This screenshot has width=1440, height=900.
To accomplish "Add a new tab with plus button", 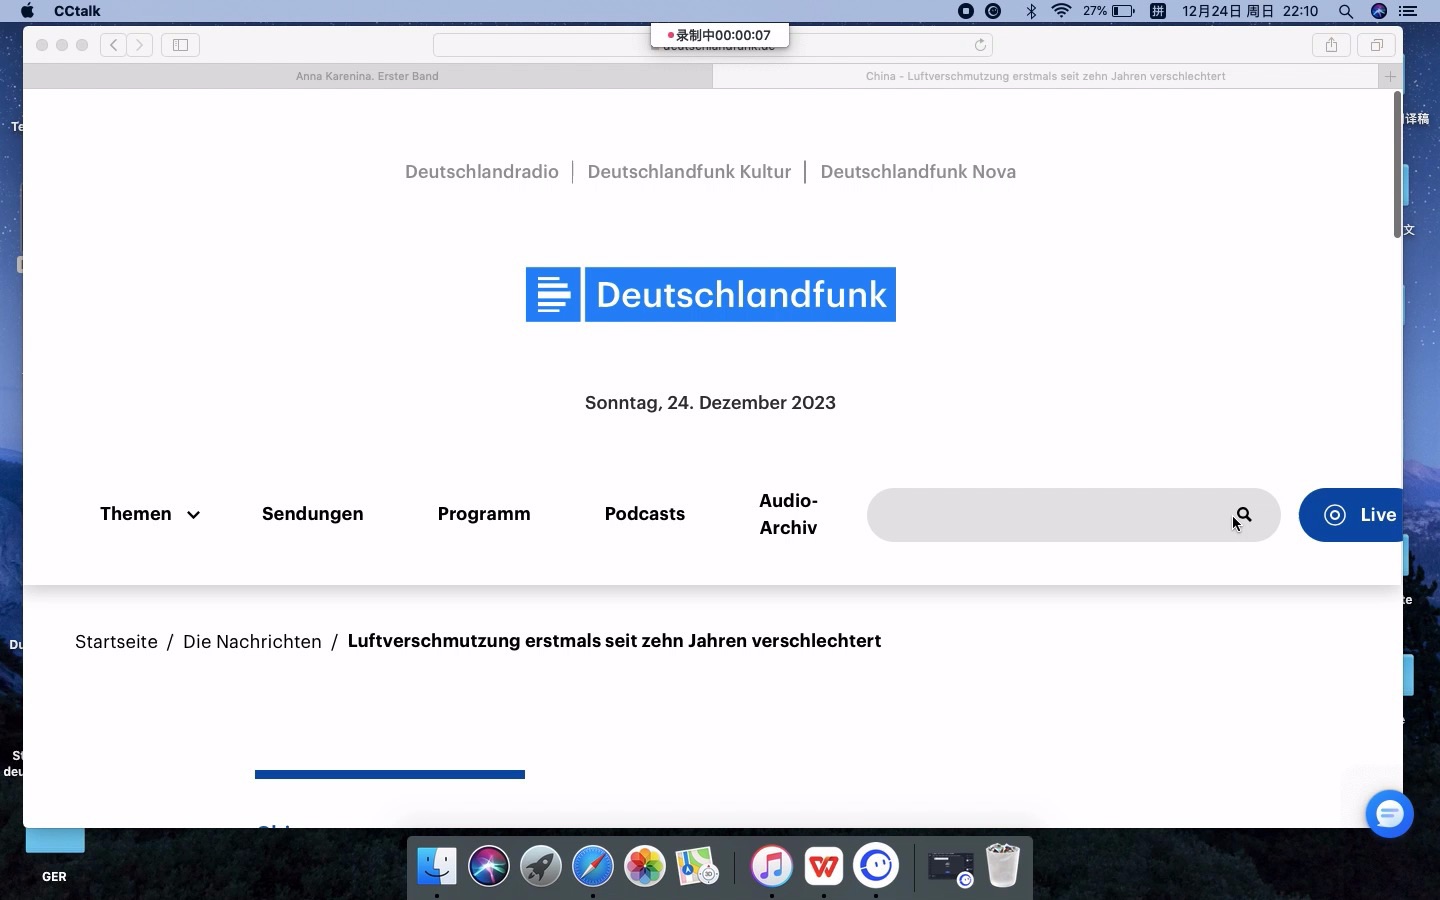I will tap(1390, 76).
